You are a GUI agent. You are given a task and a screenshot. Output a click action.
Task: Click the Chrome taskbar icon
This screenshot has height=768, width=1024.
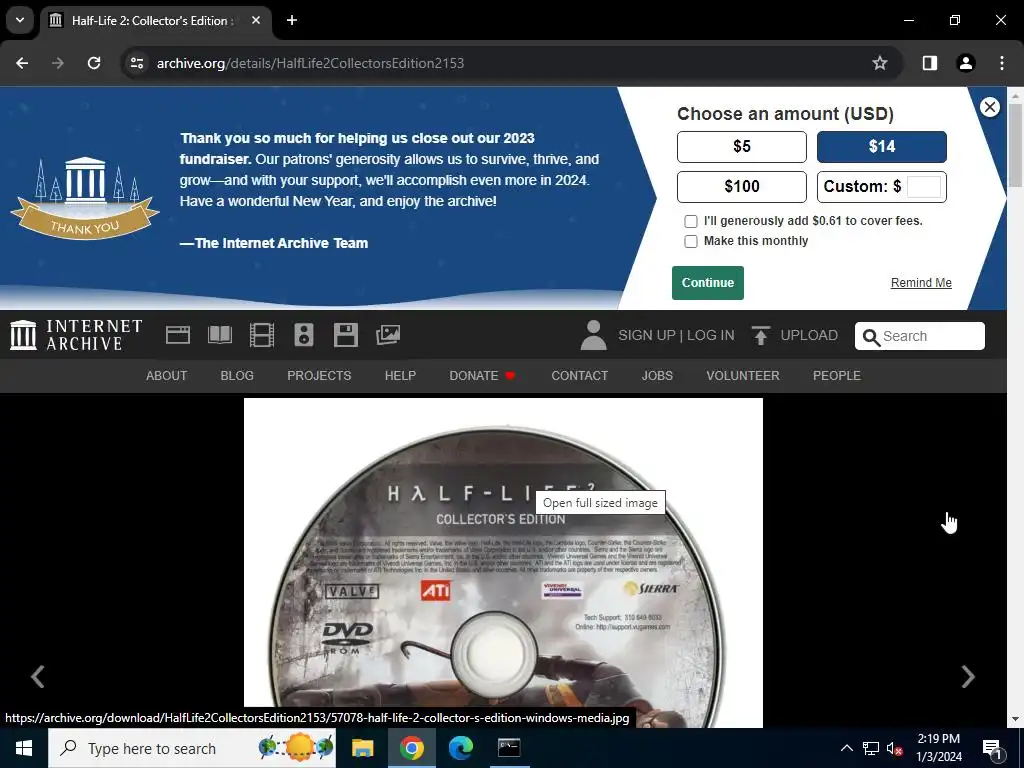coord(411,748)
